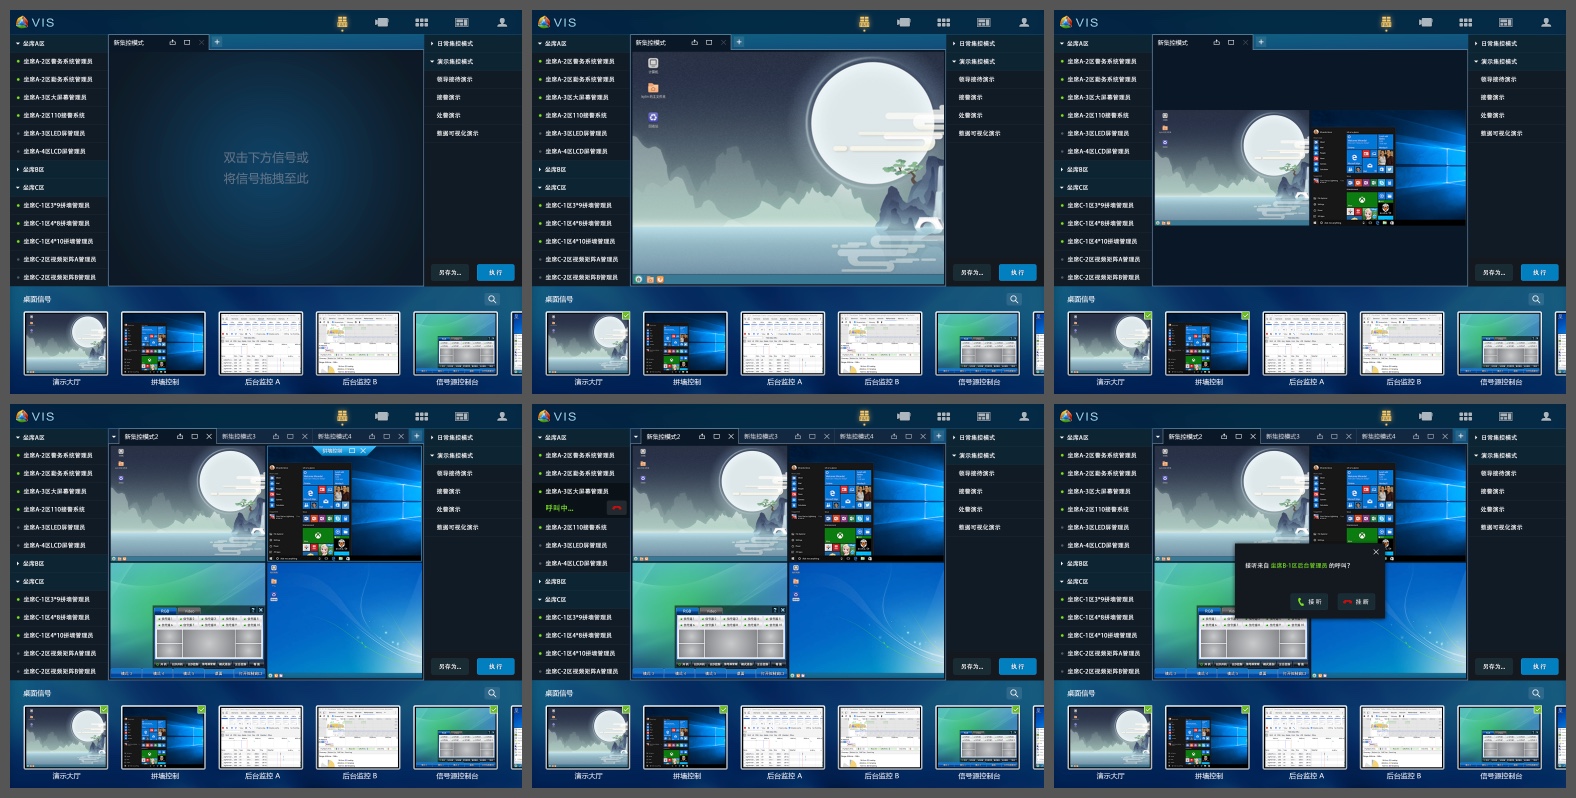Uncheck 演示大厅 thumbnail checkmark in the 呼叫中 window
This screenshot has width=1576, height=798.
[626, 710]
